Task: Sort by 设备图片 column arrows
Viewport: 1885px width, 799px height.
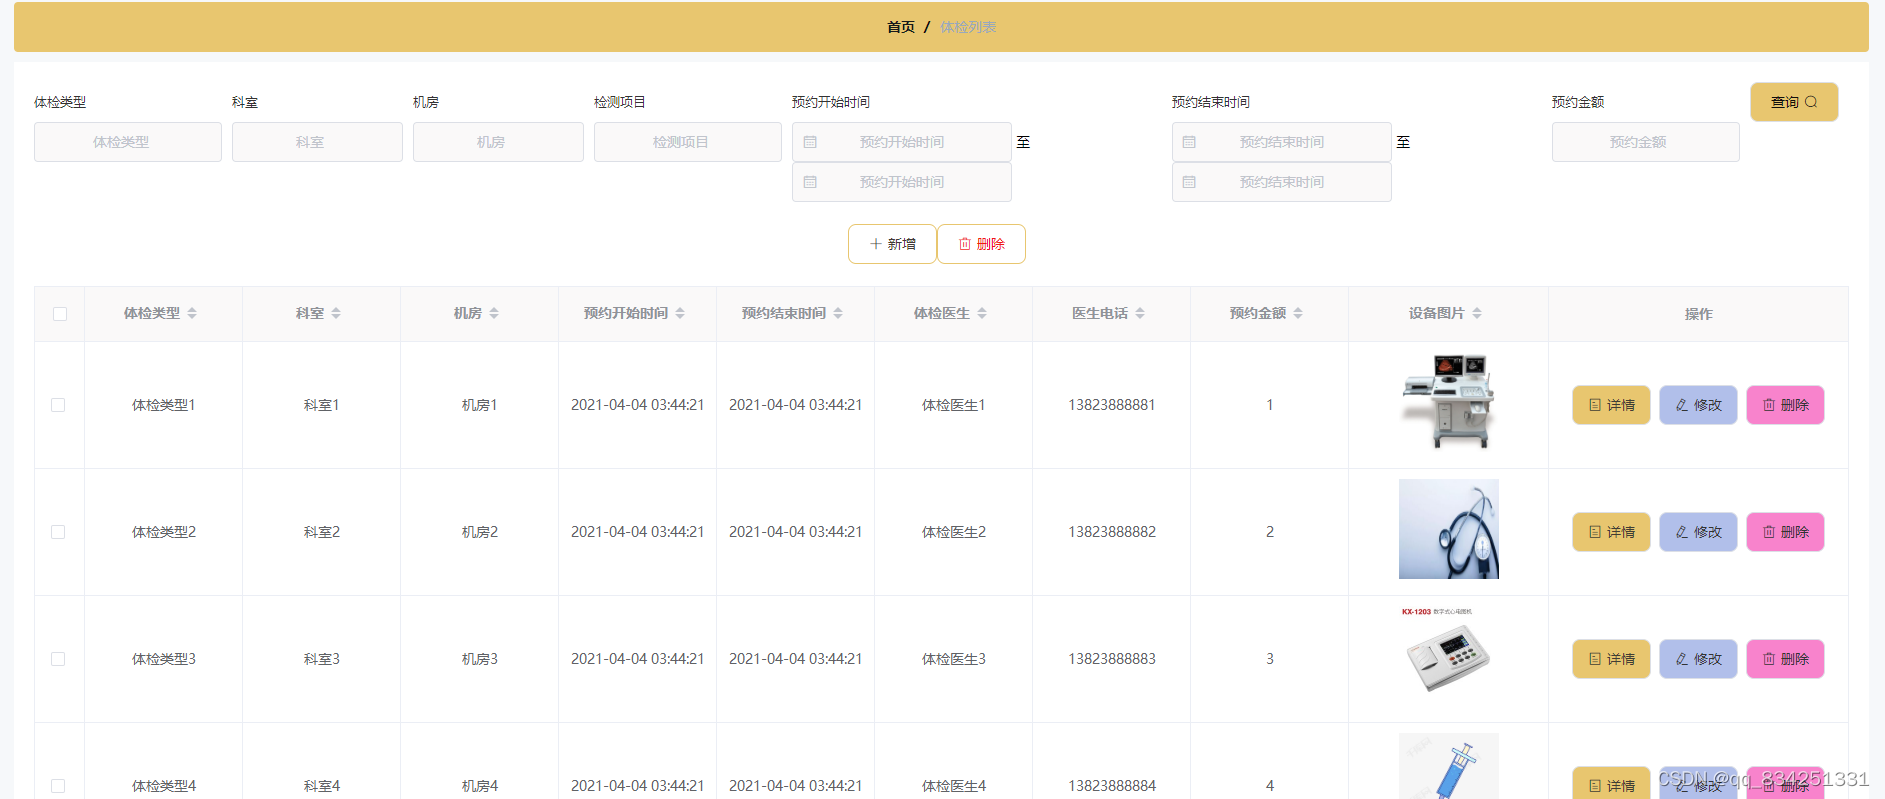Action: pyautogui.click(x=1477, y=313)
